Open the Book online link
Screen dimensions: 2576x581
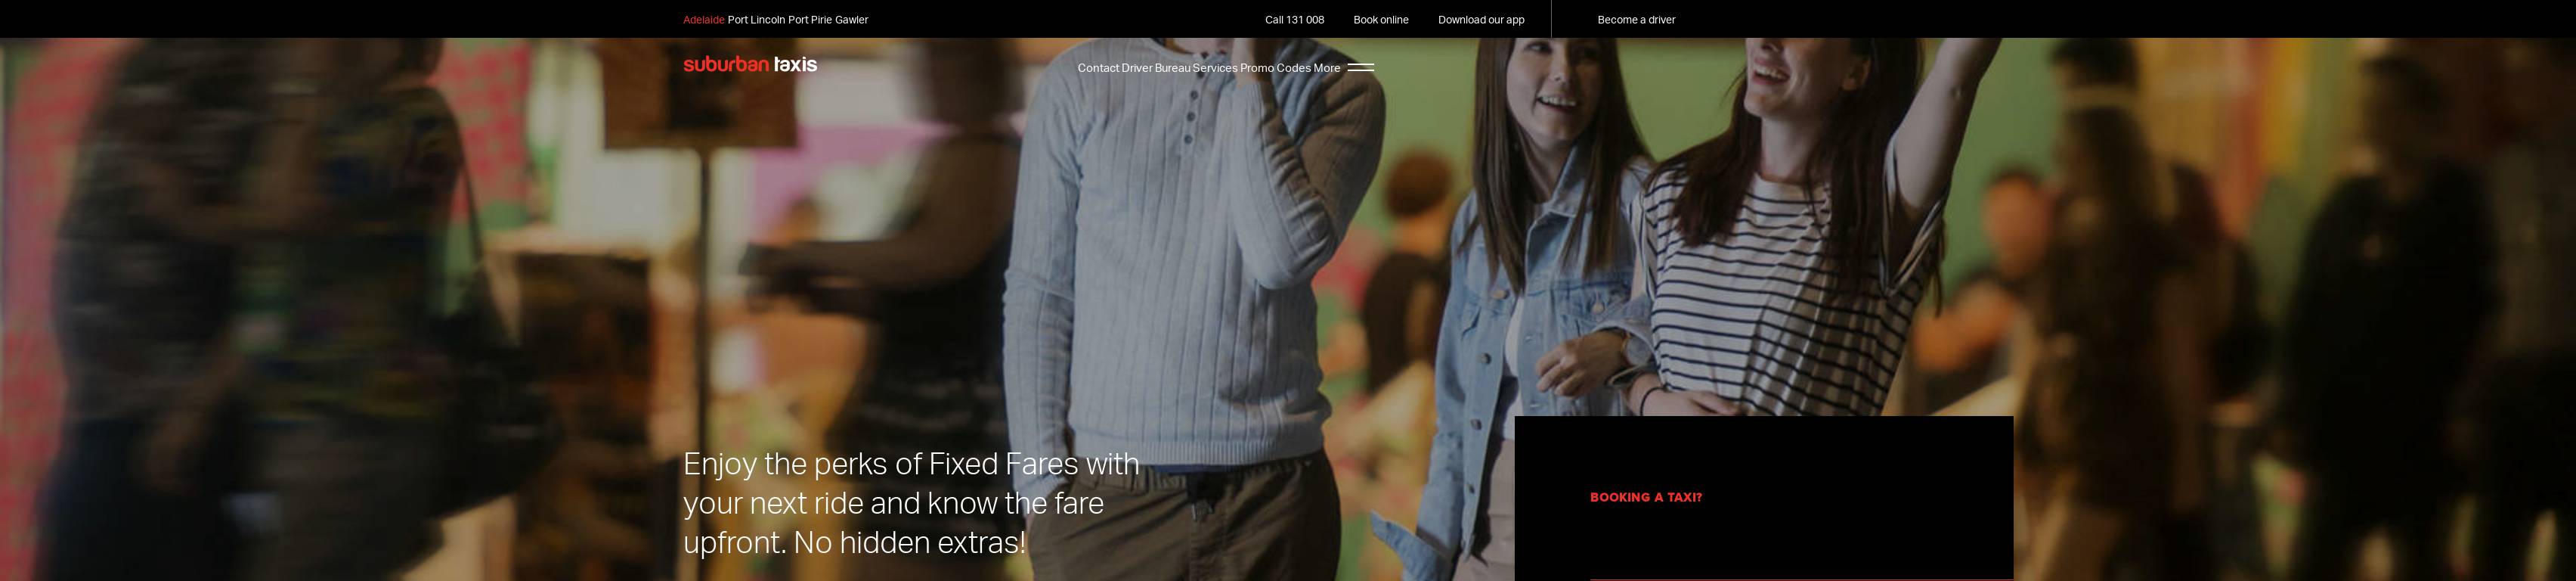[x=1380, y=20]
